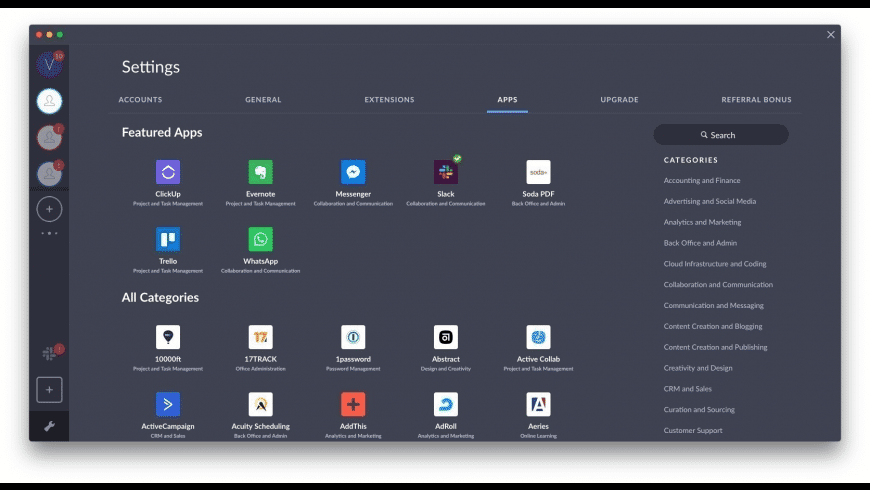Switch to the Accounts tab
Image resolution: width=870 pixels, height=490 pixels.
point(140,100)
